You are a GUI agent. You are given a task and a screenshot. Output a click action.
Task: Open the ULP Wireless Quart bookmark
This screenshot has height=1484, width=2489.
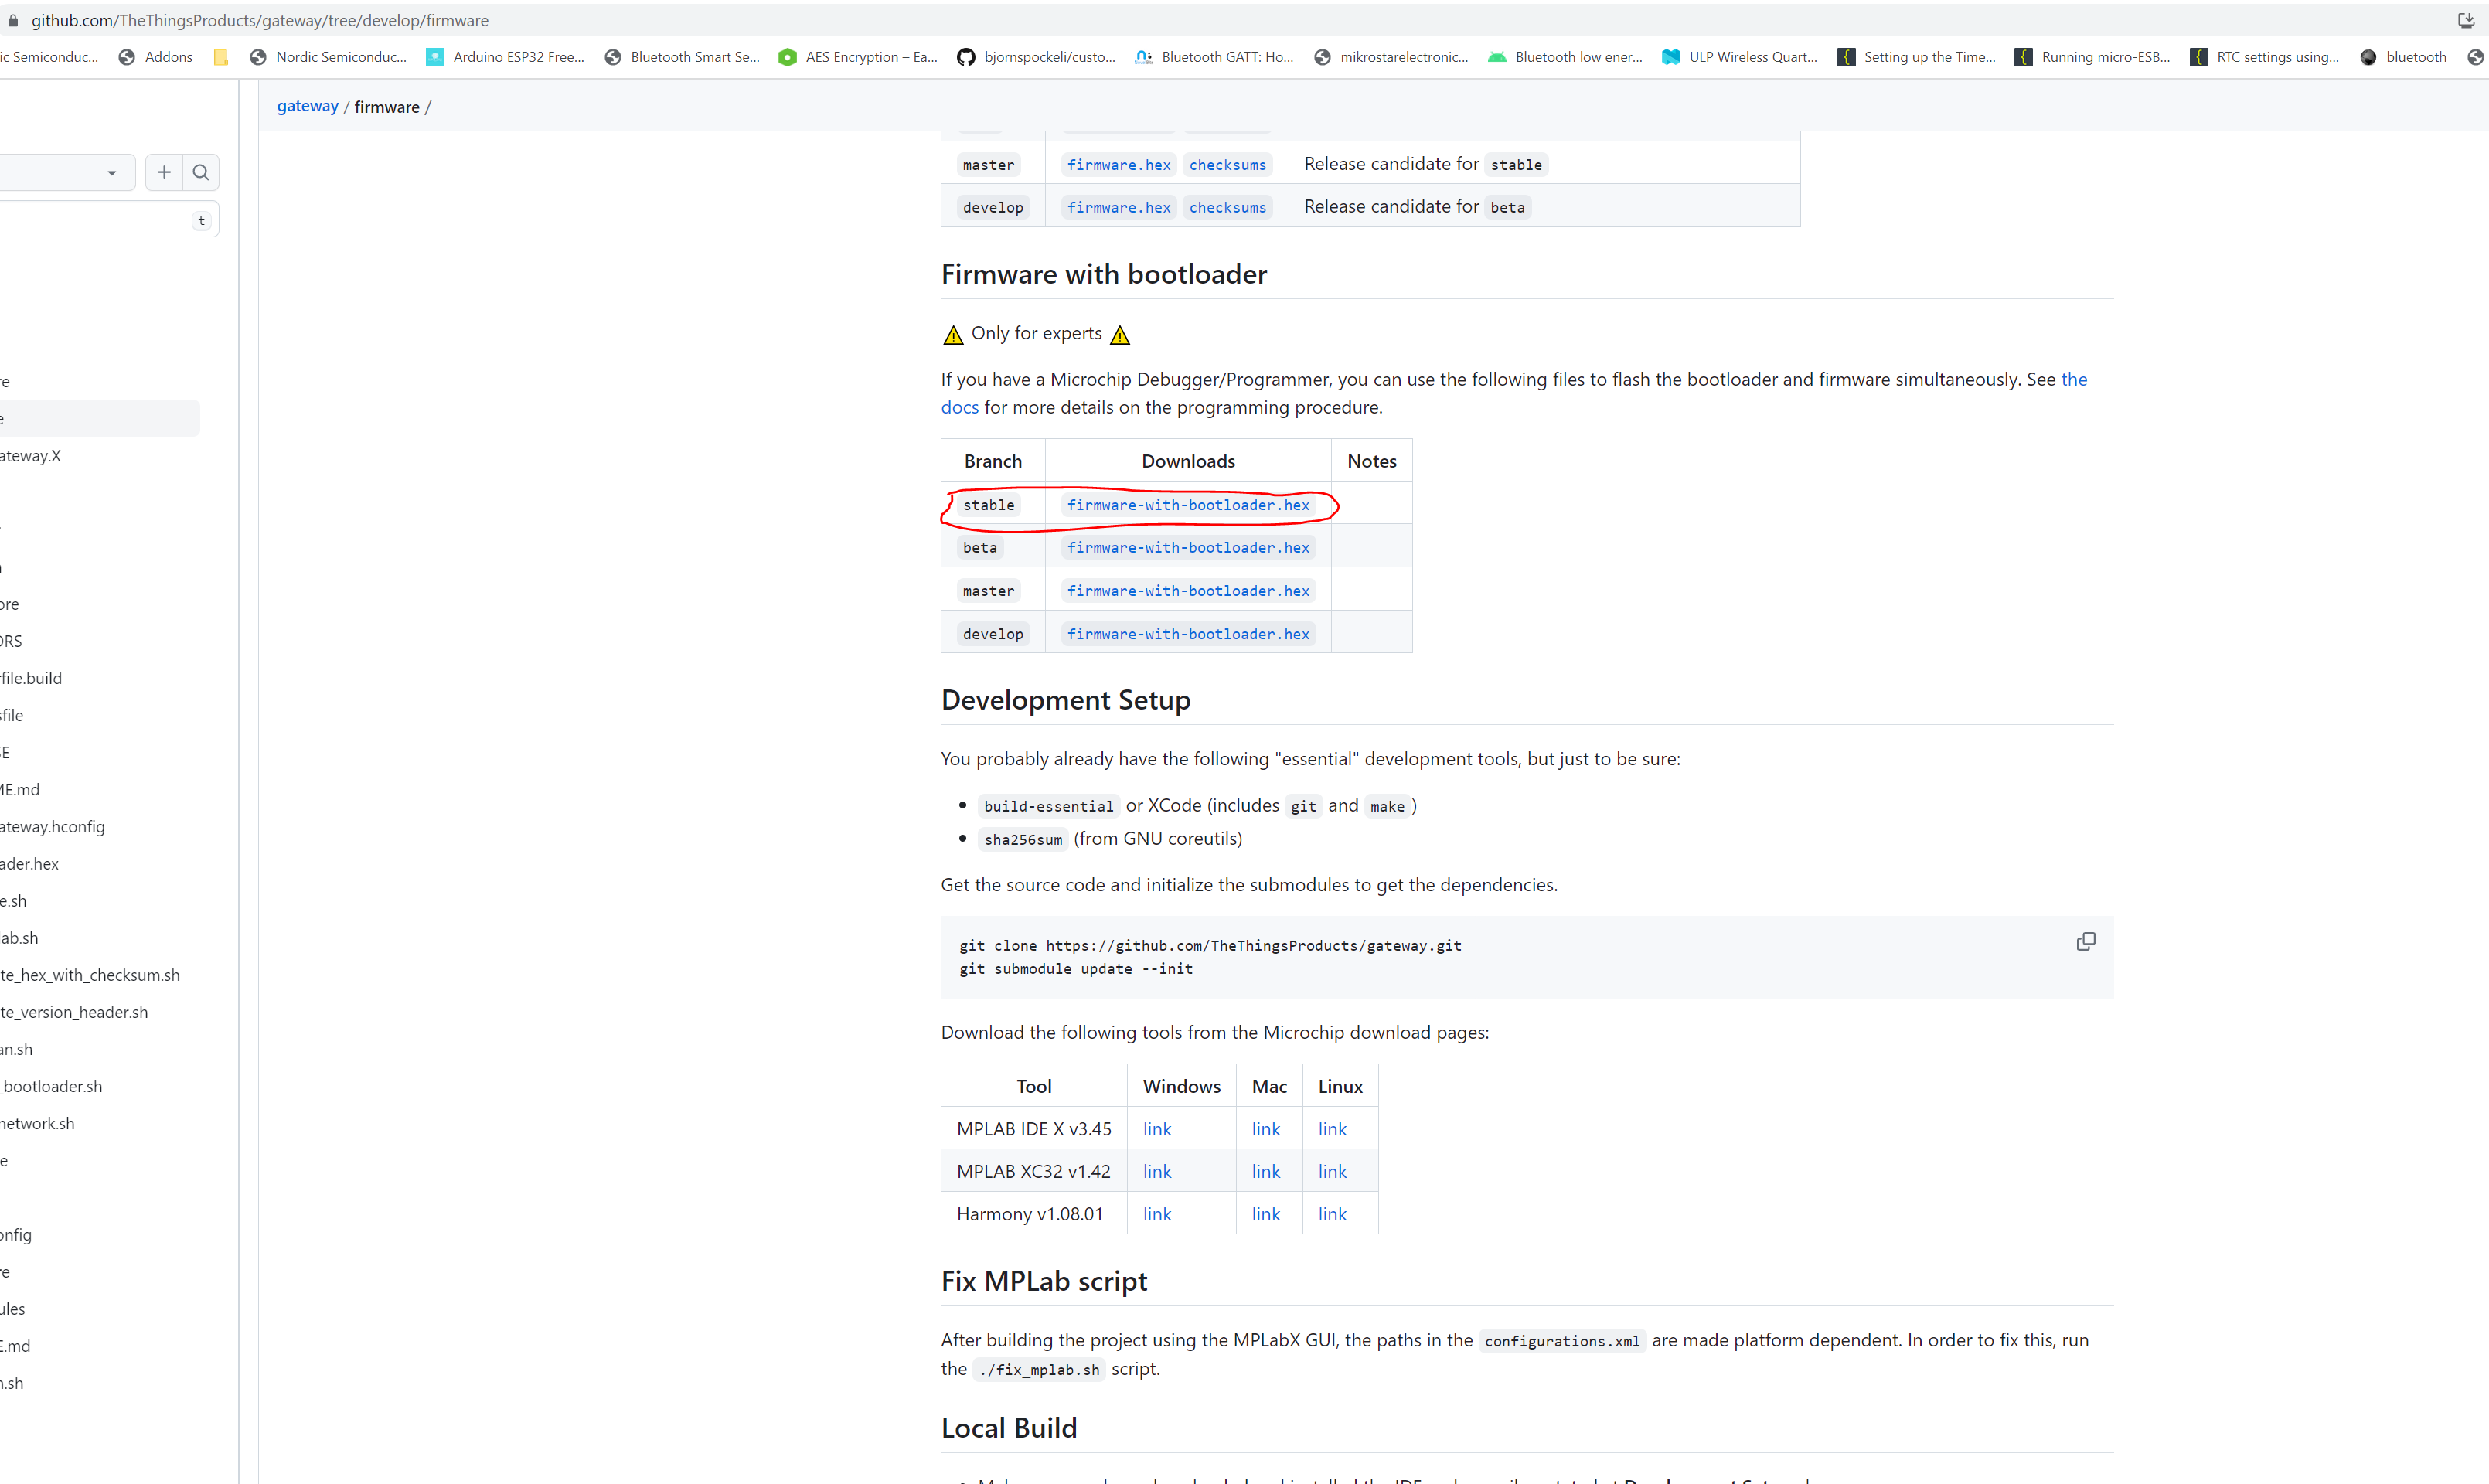click(x=1740, y=57)
